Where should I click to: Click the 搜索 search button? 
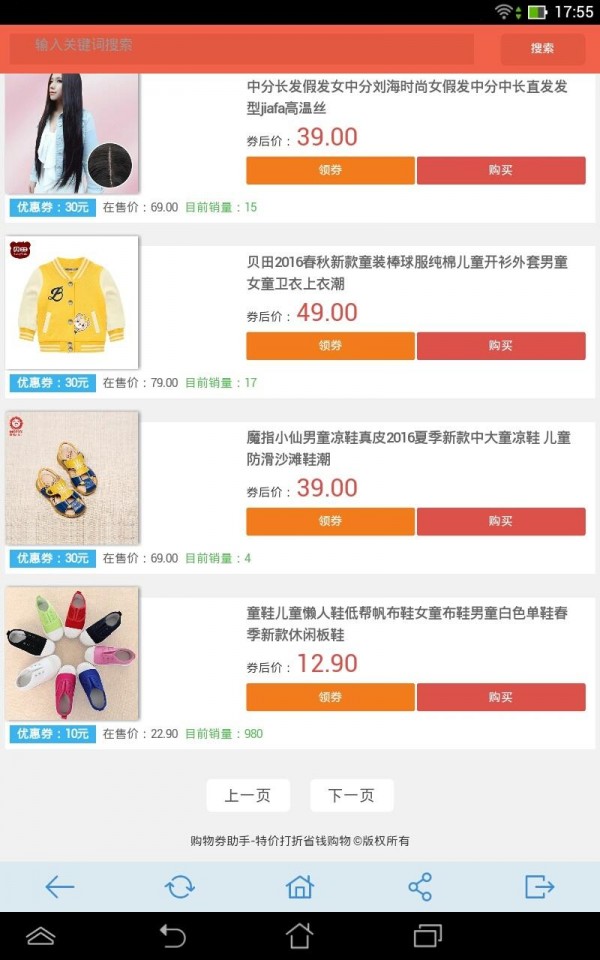[x=542, y=48]
